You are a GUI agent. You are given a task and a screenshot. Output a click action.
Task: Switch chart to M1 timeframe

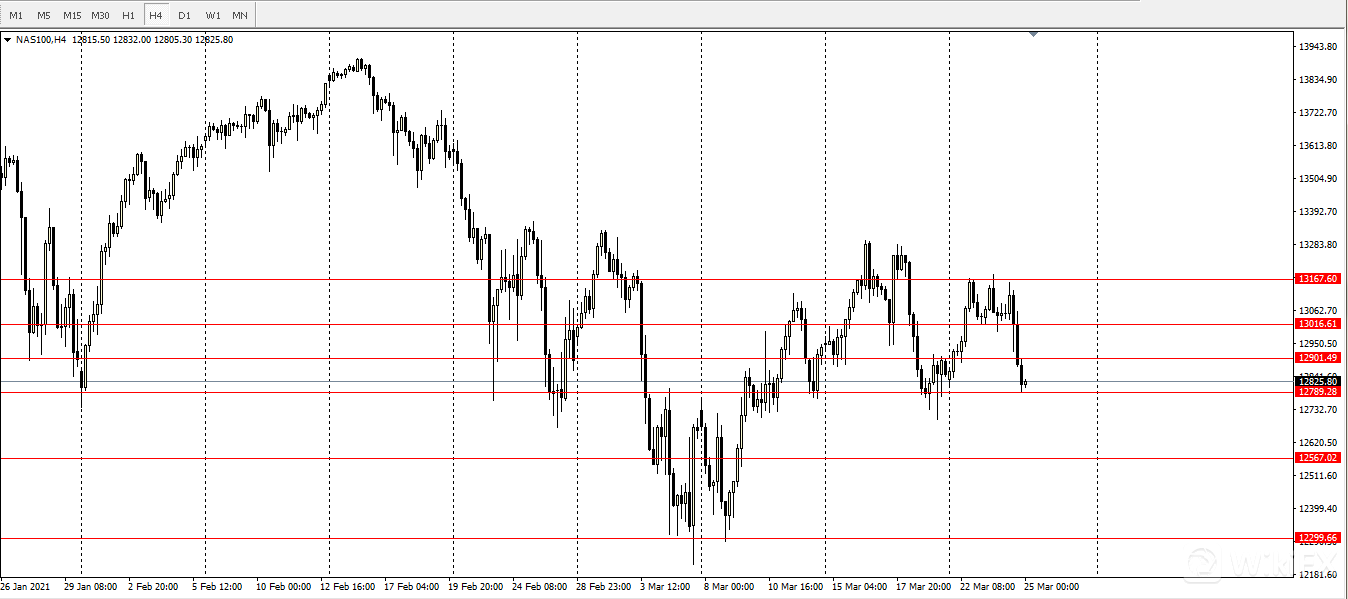16,15
